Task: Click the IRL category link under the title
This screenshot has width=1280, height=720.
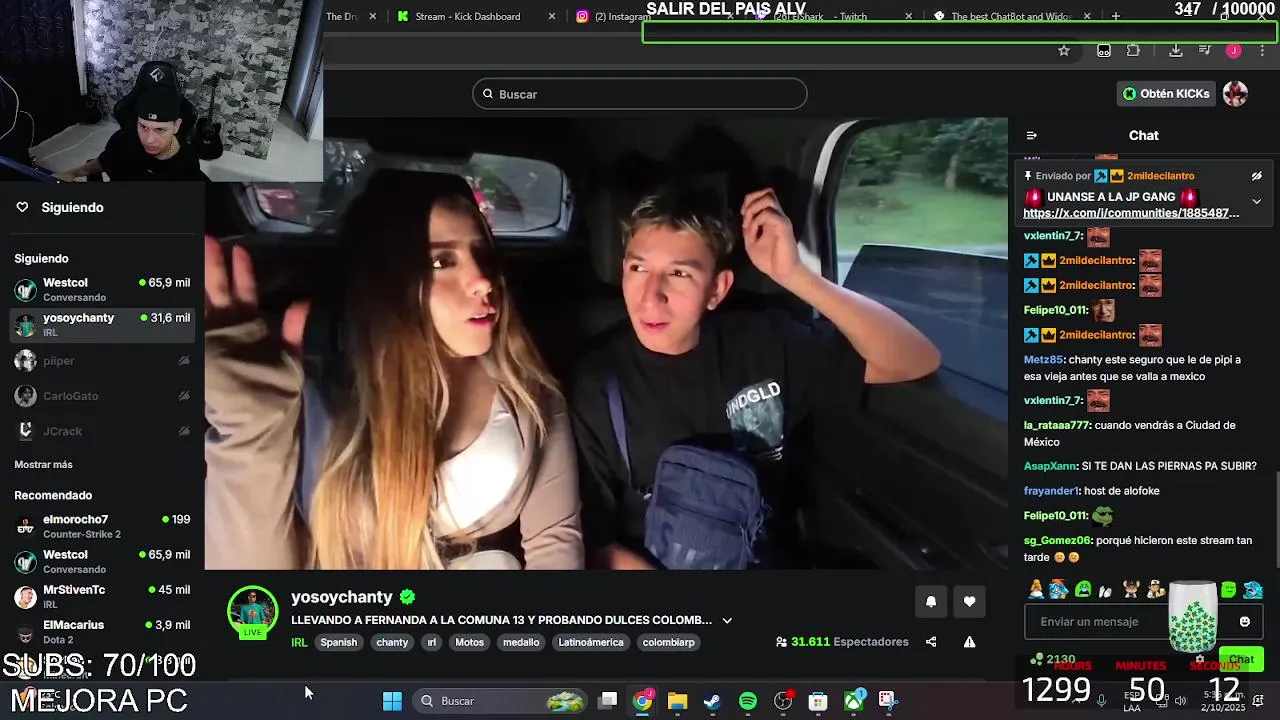Action: click(x=299, y=642)
